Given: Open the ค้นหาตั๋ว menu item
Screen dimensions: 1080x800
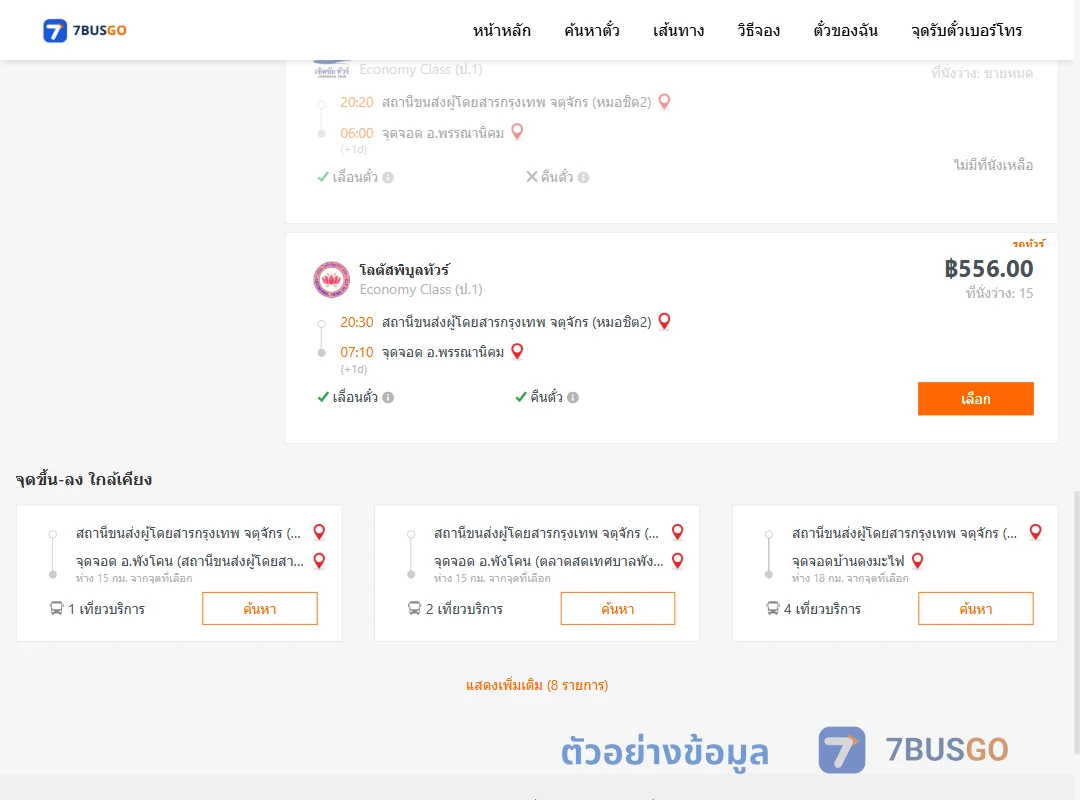Looking at the screenshot, I should (592, 30).
